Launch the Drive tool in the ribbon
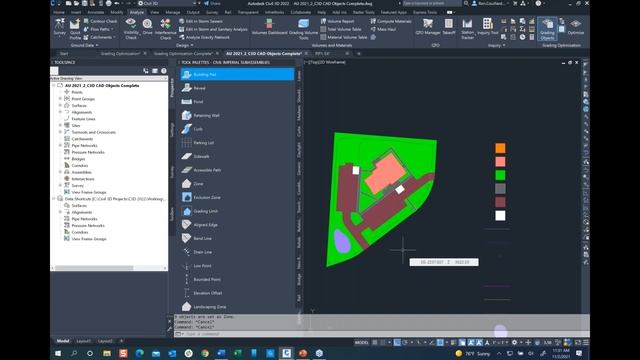 coord(147,27)
